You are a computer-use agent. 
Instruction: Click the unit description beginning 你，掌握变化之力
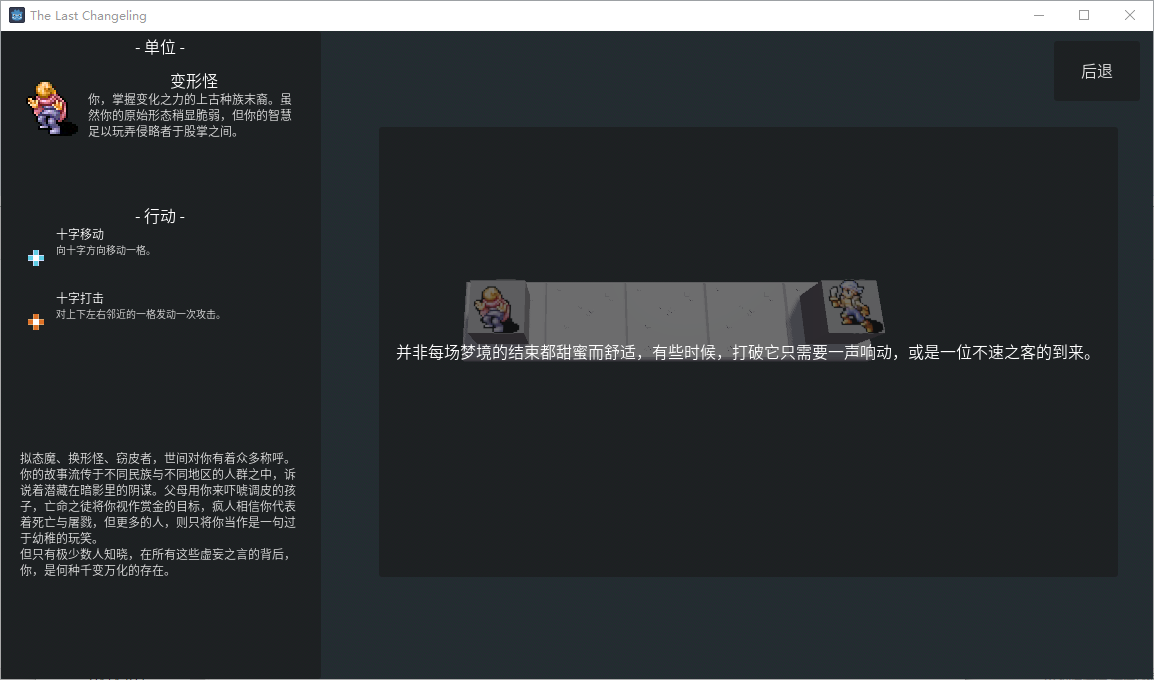click(190, 115)
